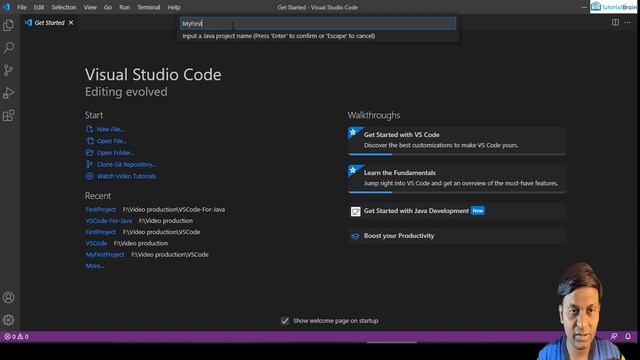Open the Selection menu
The width and height of the screenshot is (640, 360).
tap(64, 7)
